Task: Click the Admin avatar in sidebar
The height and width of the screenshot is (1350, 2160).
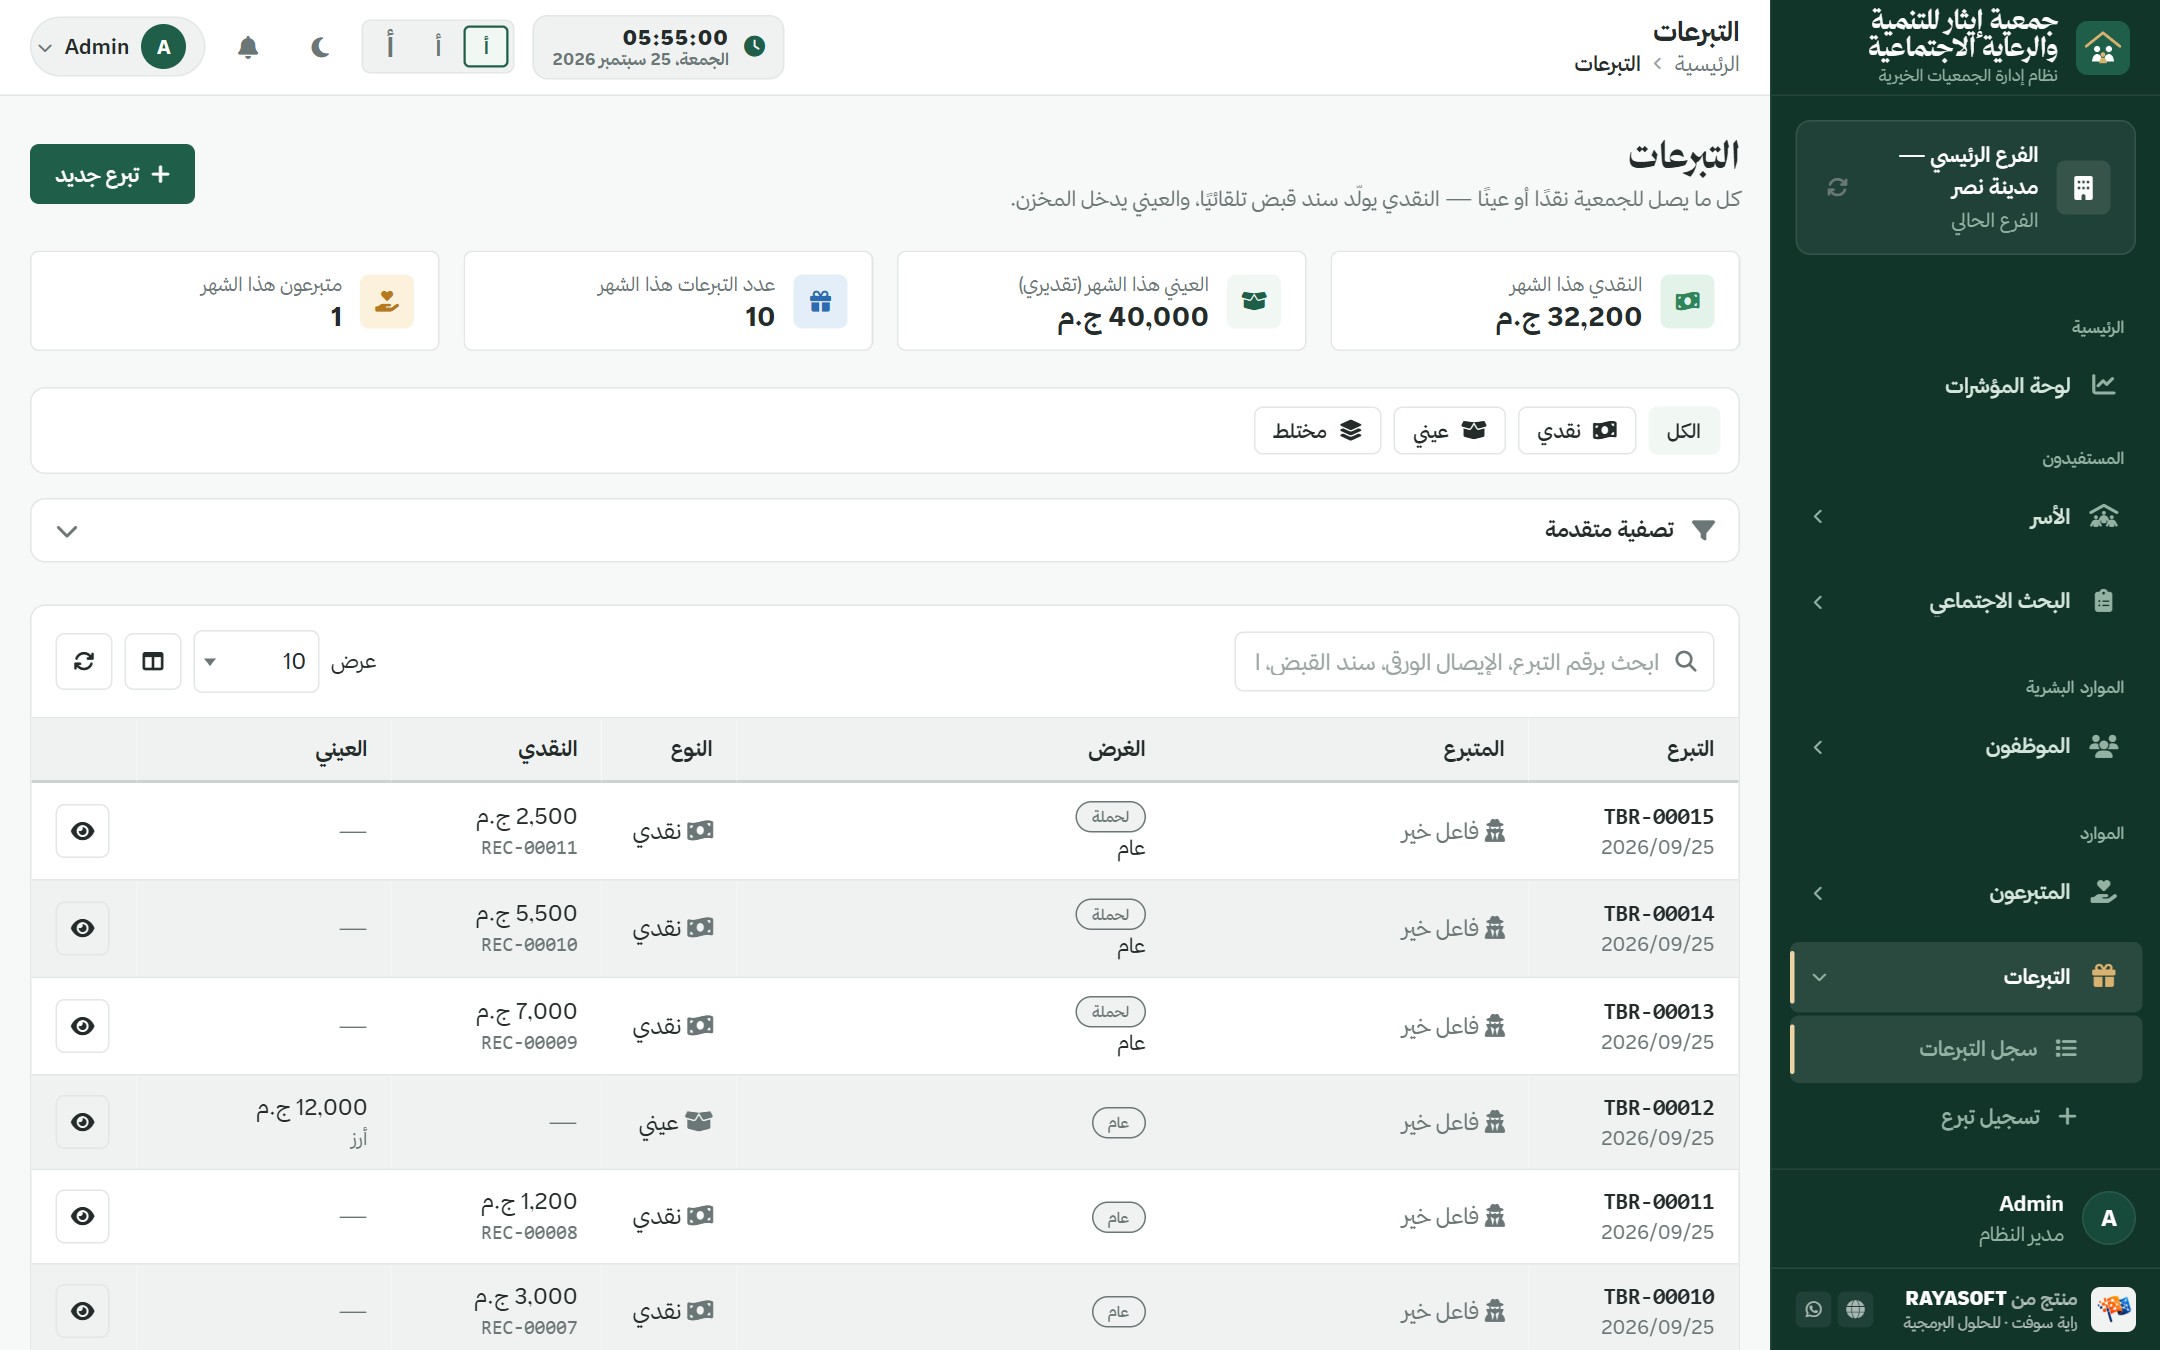Action: click(2108, 1218)
